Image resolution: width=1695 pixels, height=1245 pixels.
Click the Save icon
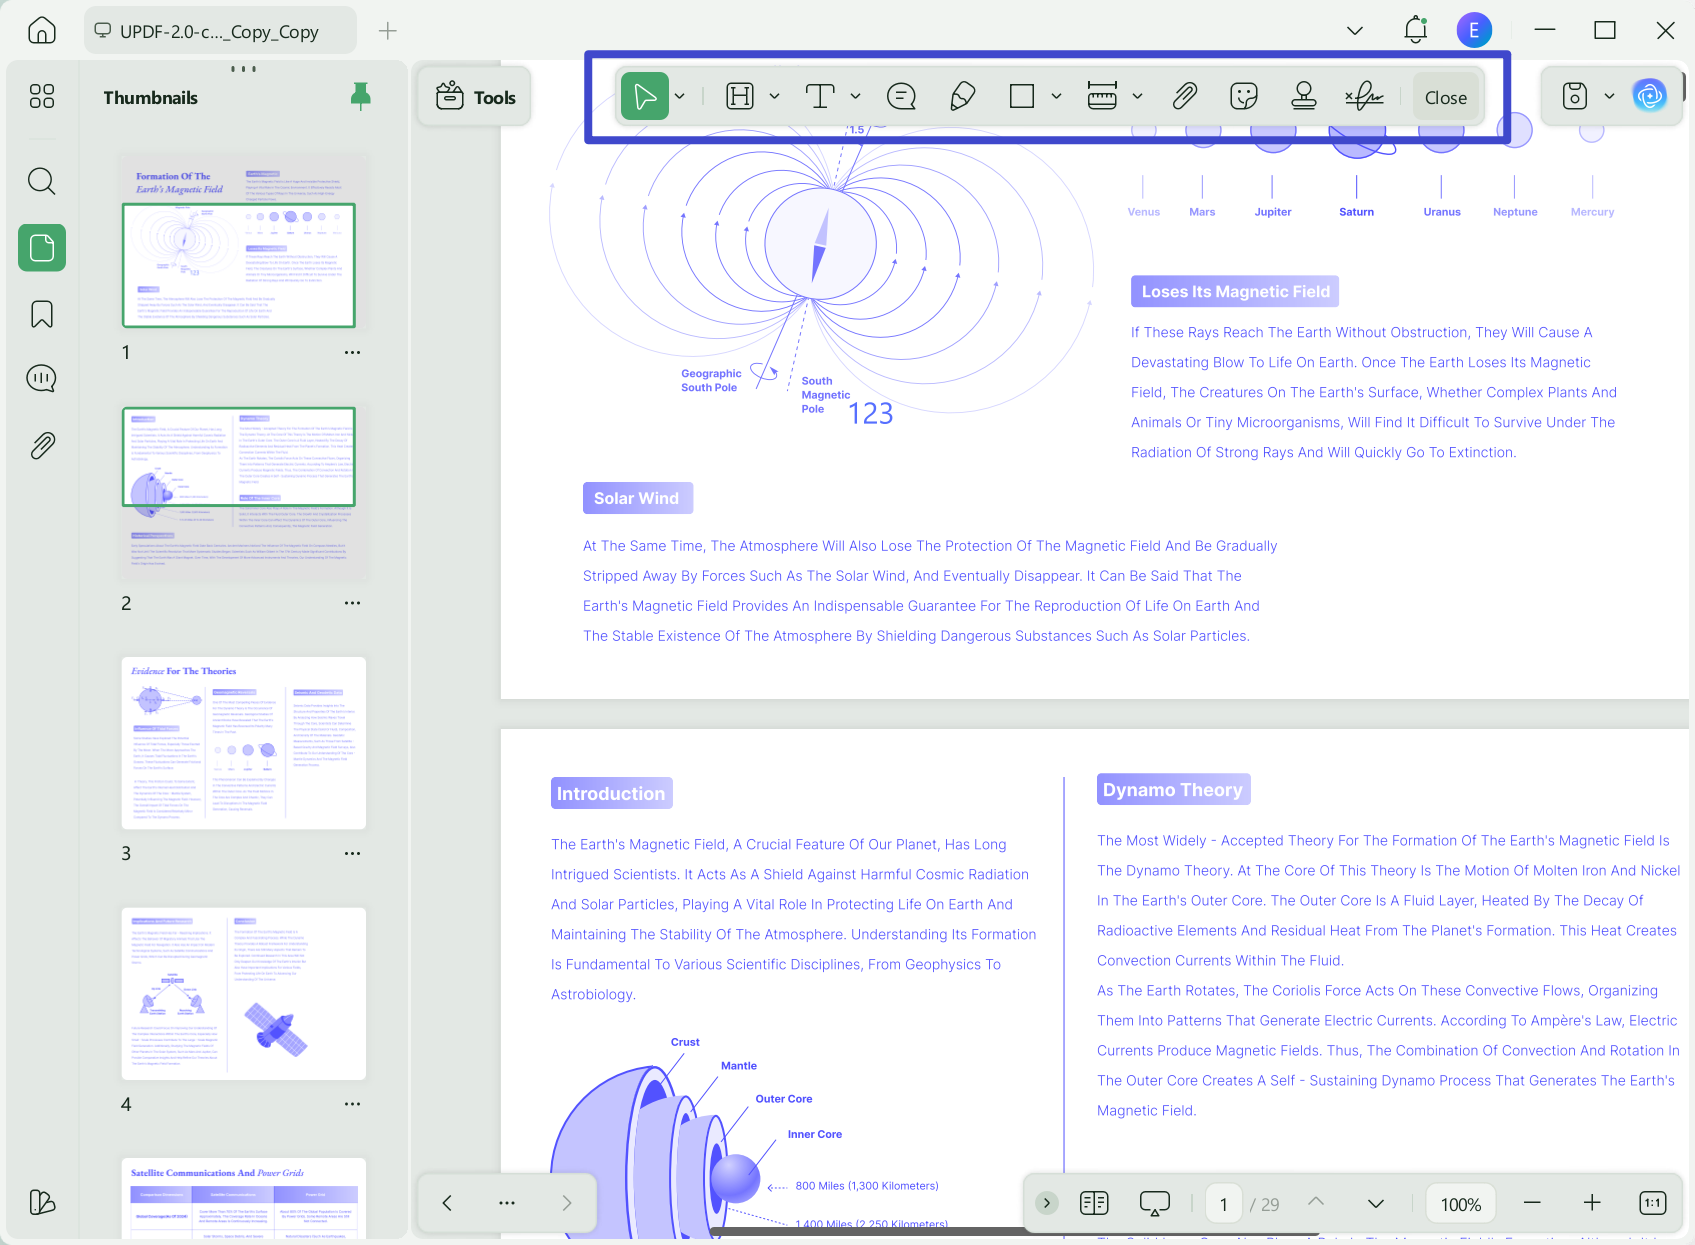(1575, 97)
